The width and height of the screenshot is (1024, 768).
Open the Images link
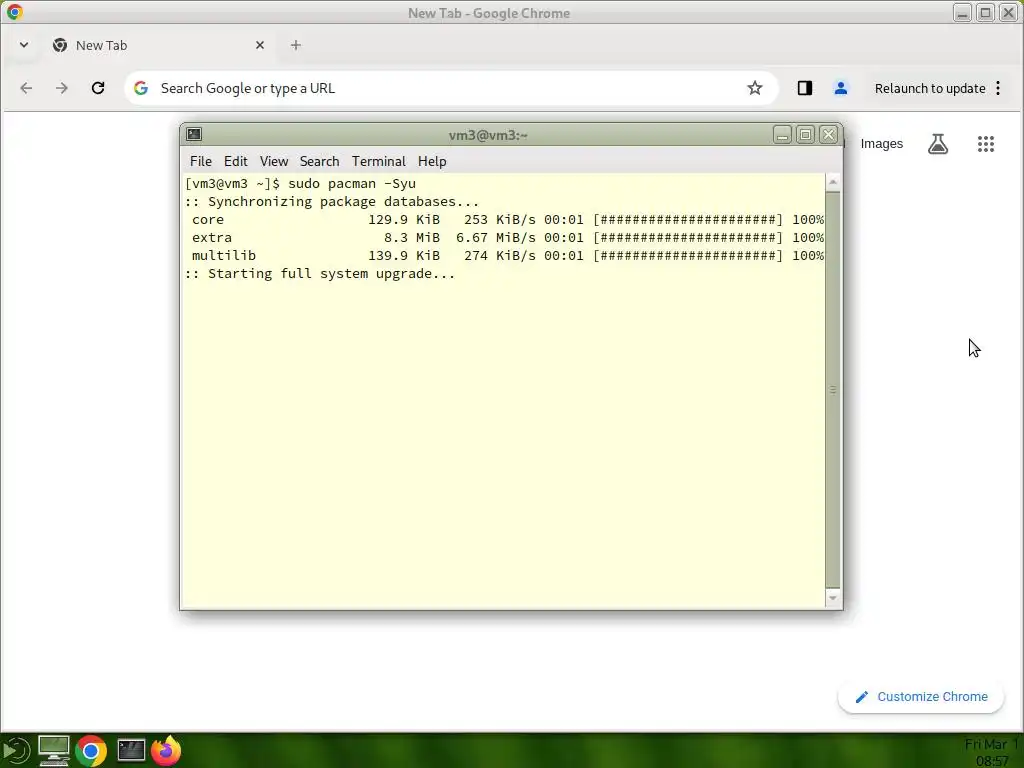[x=882, y=144]
